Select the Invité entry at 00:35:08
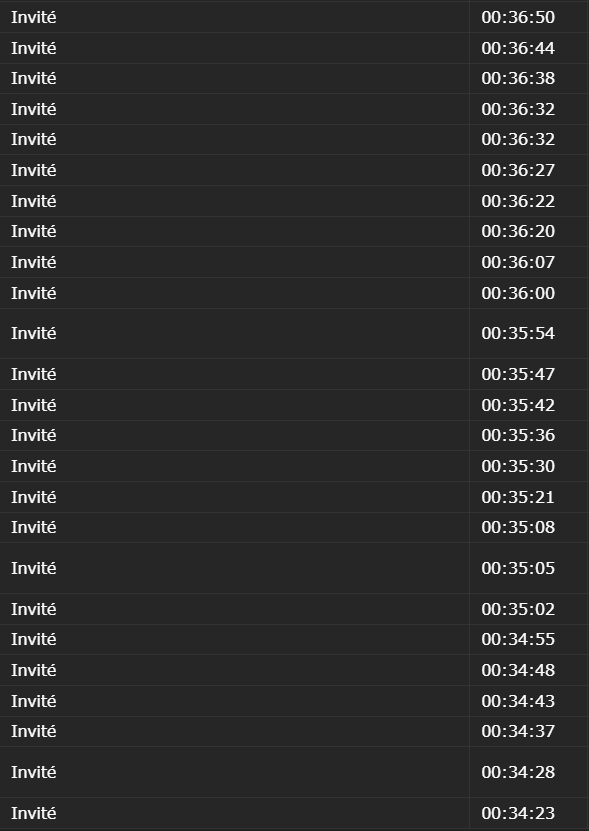The image size is (589, 831). [294, 527]
